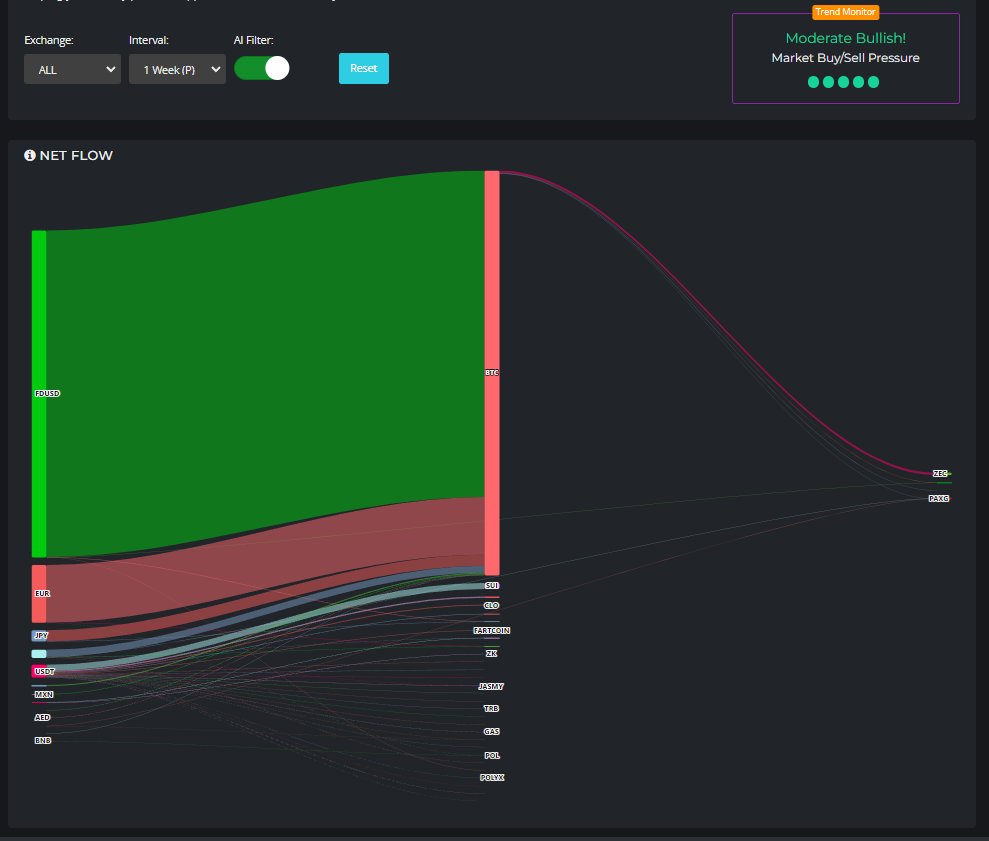Click the CLO node label

(491, 606)
